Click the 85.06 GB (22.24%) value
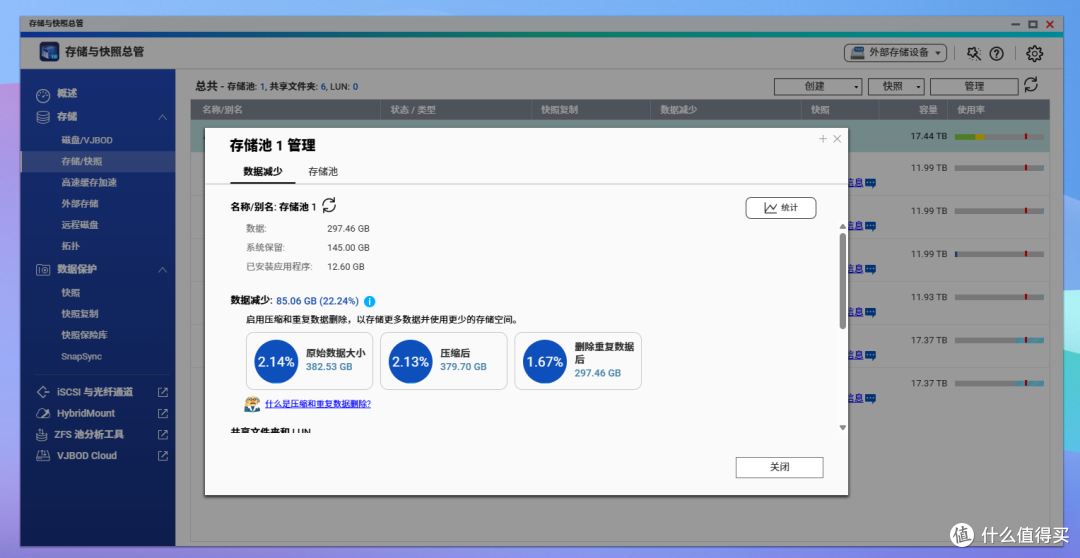1080x558 pixels. click(318, 301)
